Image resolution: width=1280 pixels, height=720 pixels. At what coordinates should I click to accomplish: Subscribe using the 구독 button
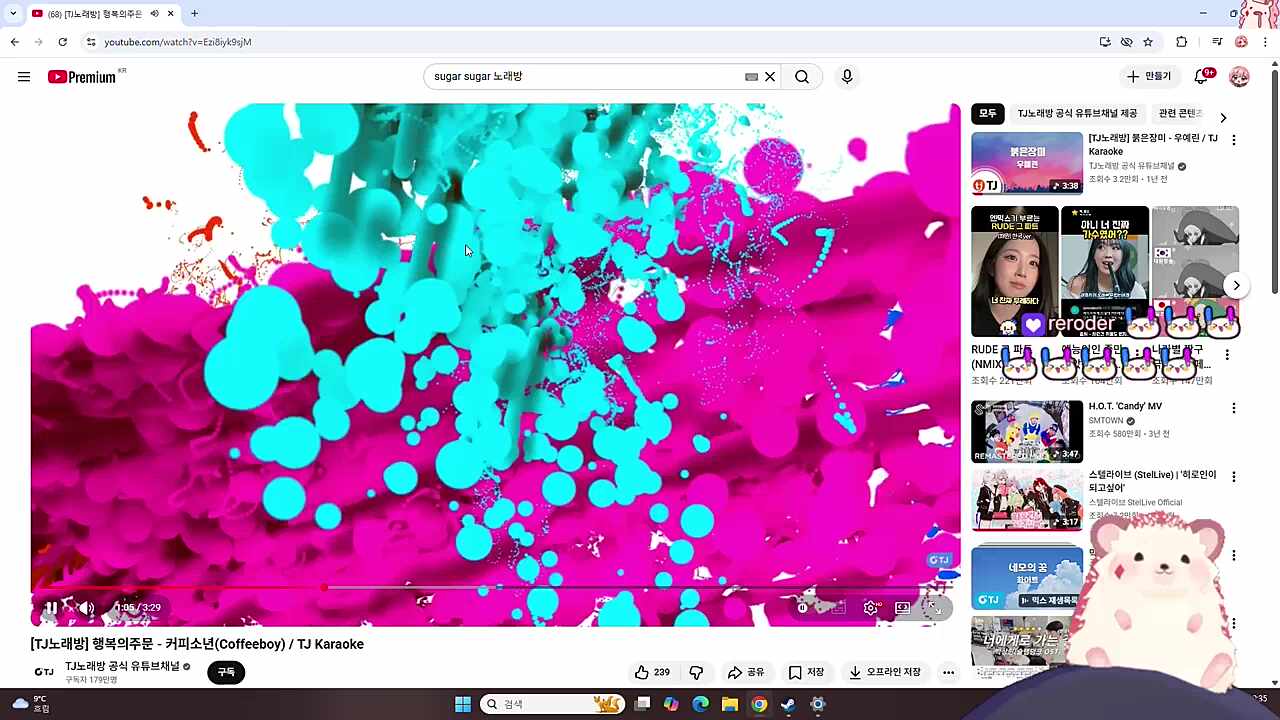[226, 672]
